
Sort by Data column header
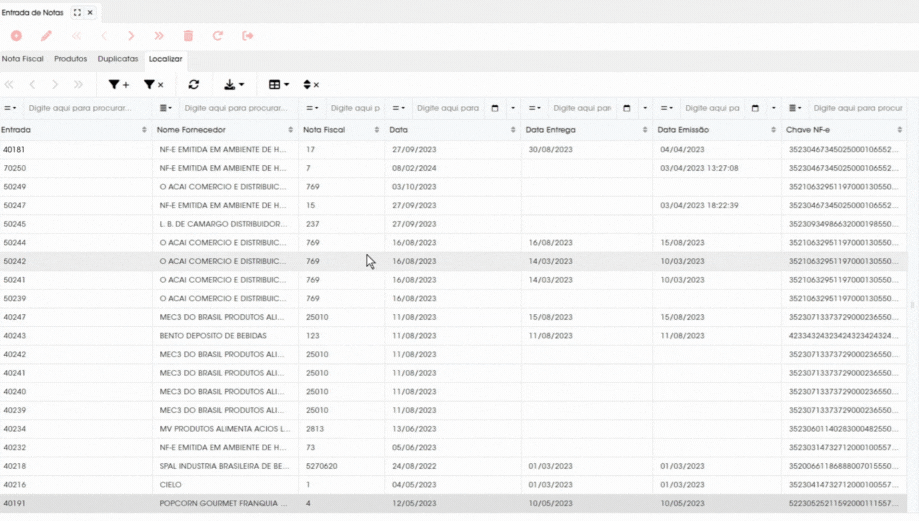[x=452, y=130]
